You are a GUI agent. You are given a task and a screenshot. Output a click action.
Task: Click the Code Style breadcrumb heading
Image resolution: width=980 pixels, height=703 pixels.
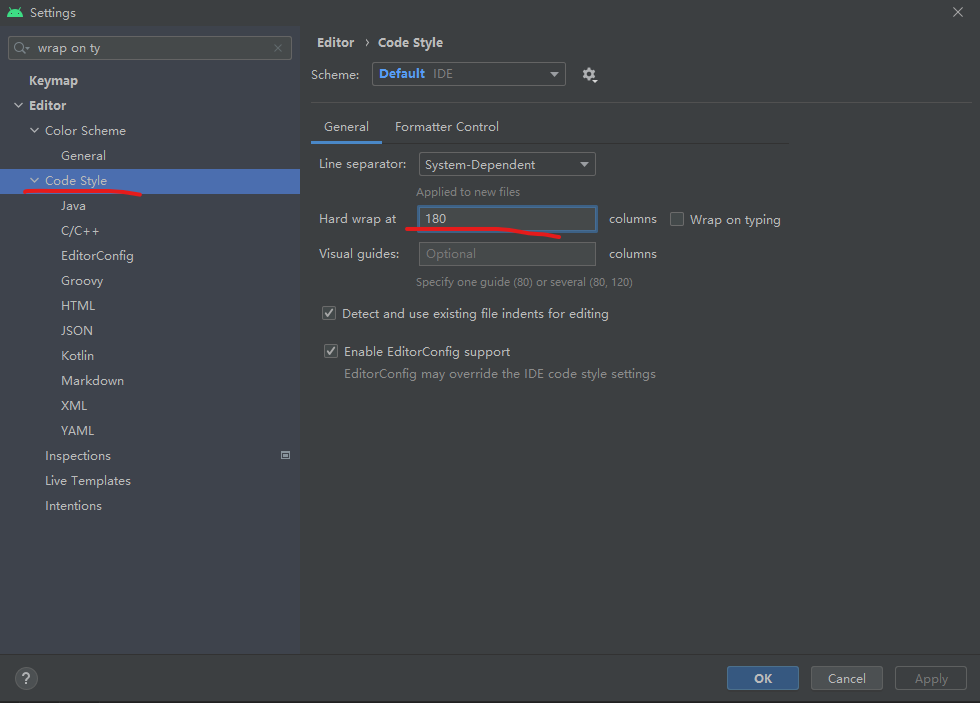point(411,42)
